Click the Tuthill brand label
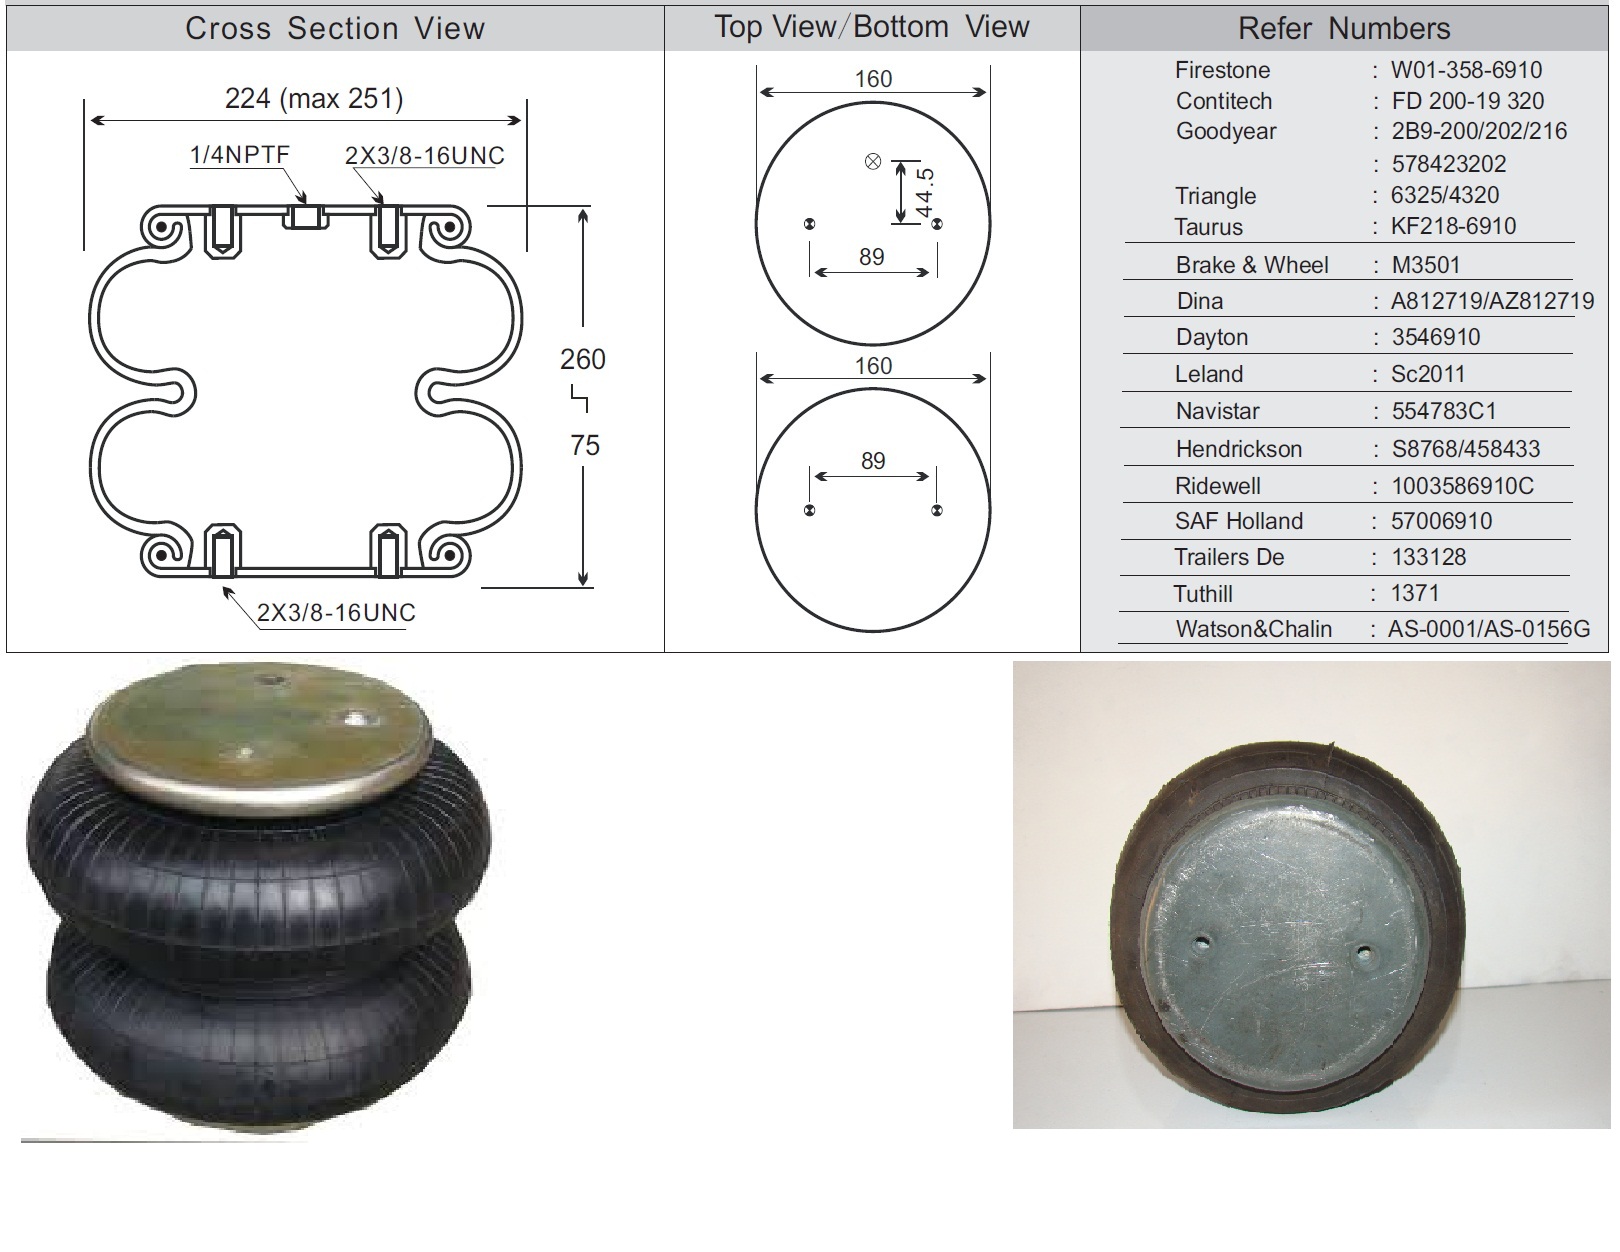This screenshot has width=1620, height=1252. point(1203,594)
